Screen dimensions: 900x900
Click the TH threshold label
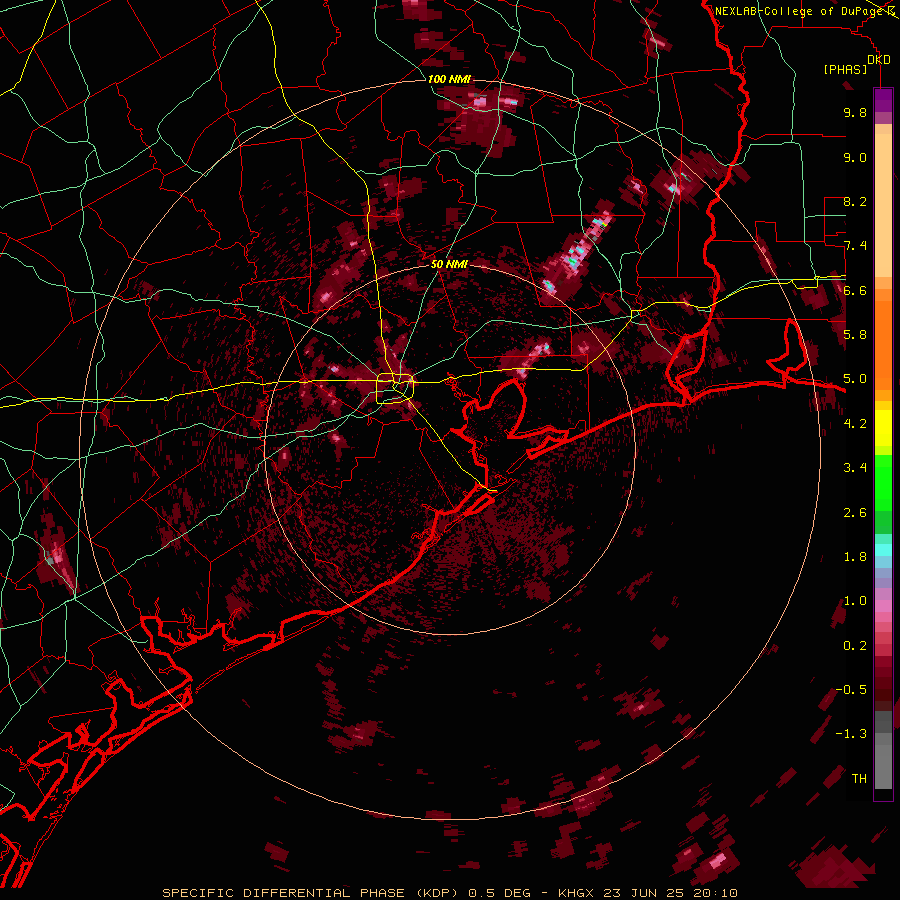859,779
